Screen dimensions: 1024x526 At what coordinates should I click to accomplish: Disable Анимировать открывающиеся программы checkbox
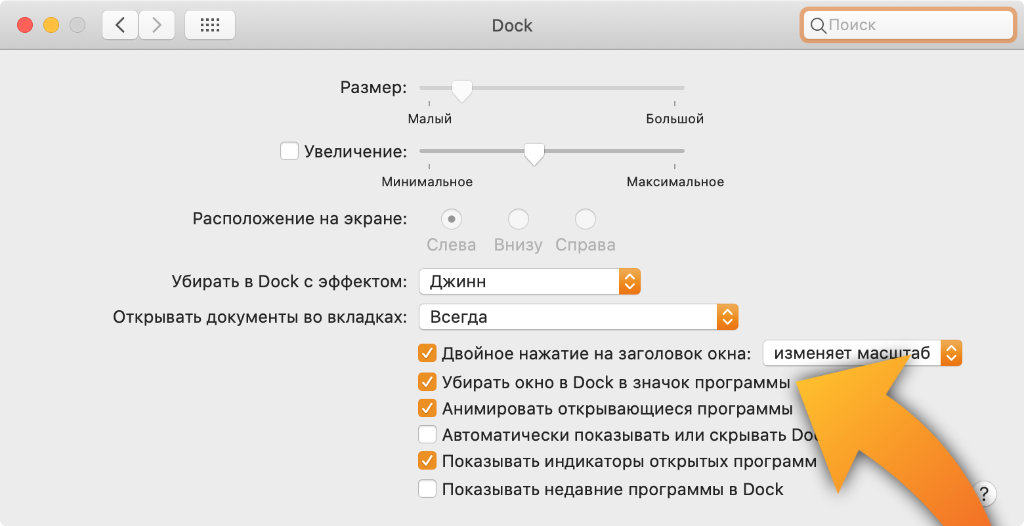coord(427,408)
